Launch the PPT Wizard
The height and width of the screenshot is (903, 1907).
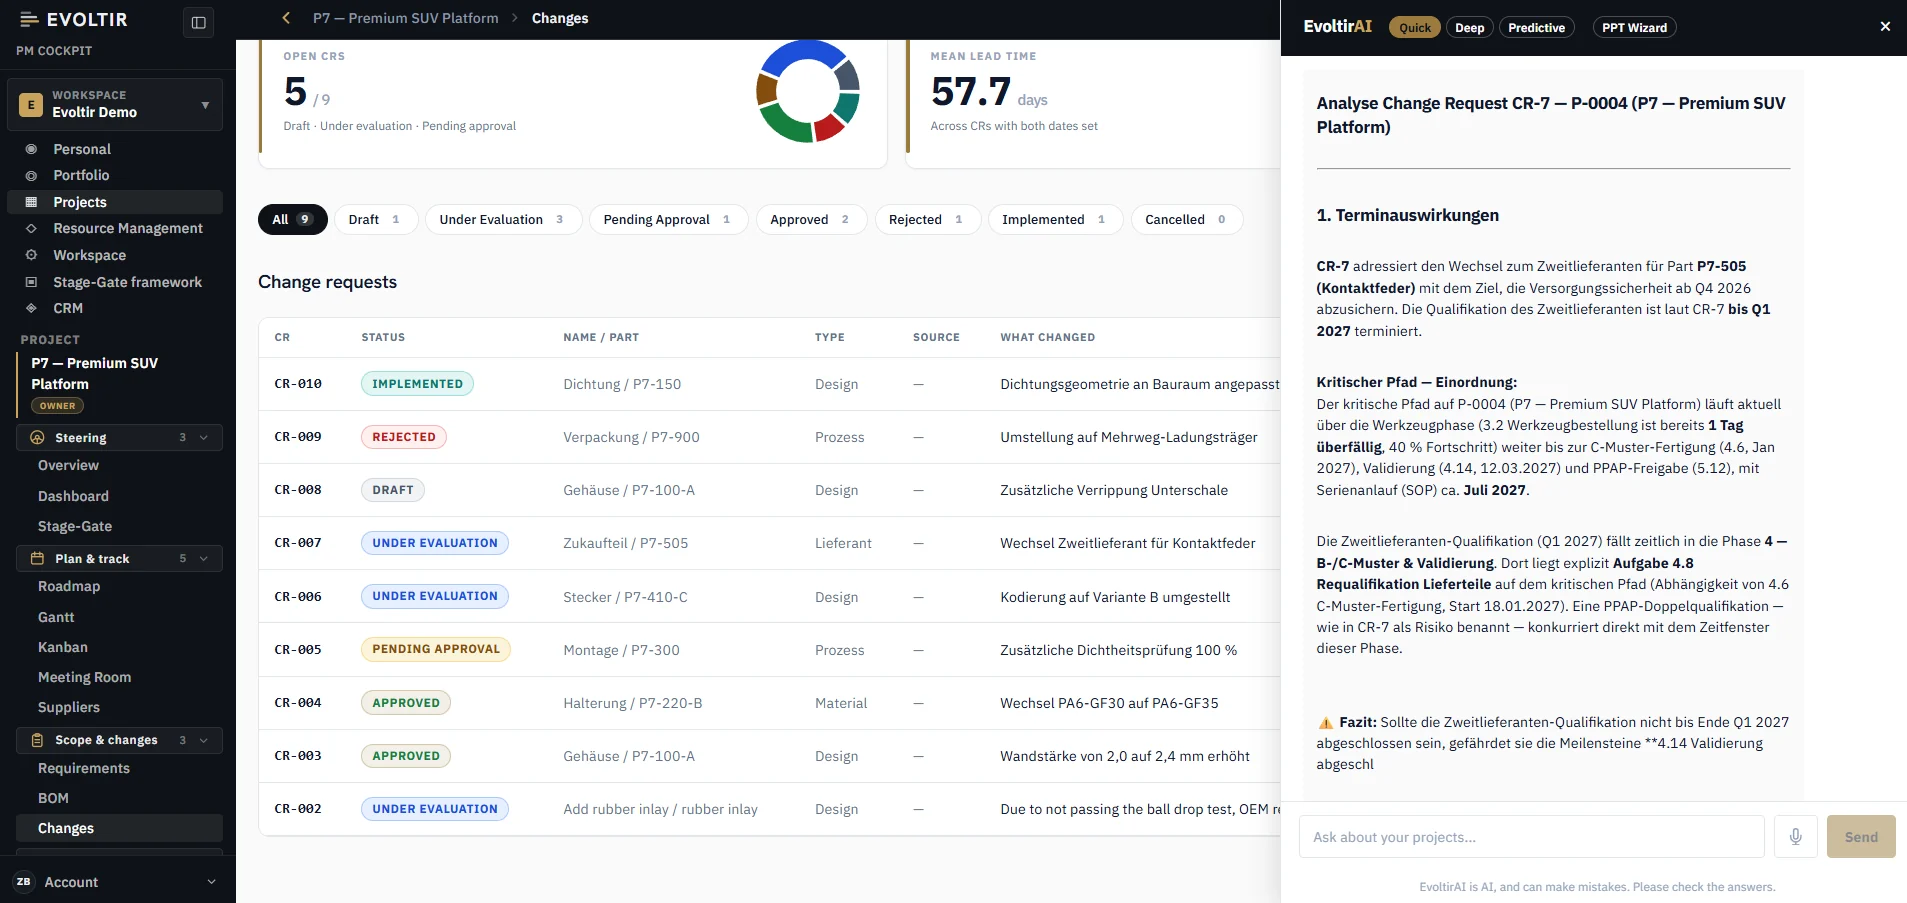point(1634,28)
